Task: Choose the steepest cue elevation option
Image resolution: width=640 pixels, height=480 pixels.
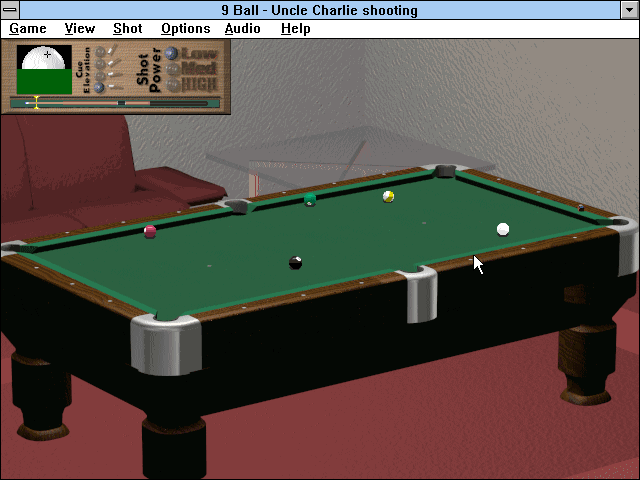Action: 100,52
